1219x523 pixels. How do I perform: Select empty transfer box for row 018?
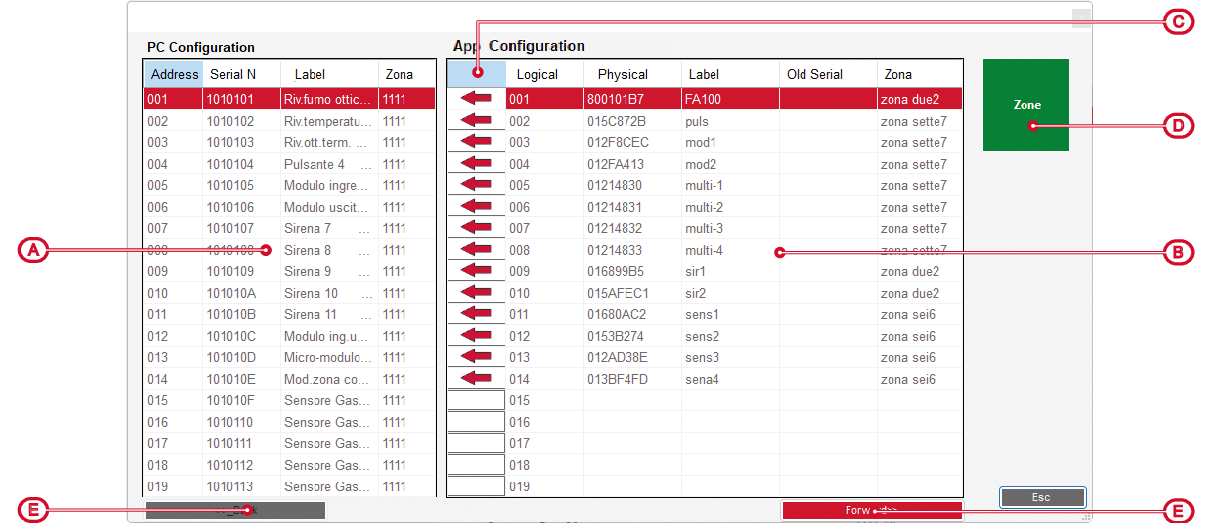click(476, 465)
